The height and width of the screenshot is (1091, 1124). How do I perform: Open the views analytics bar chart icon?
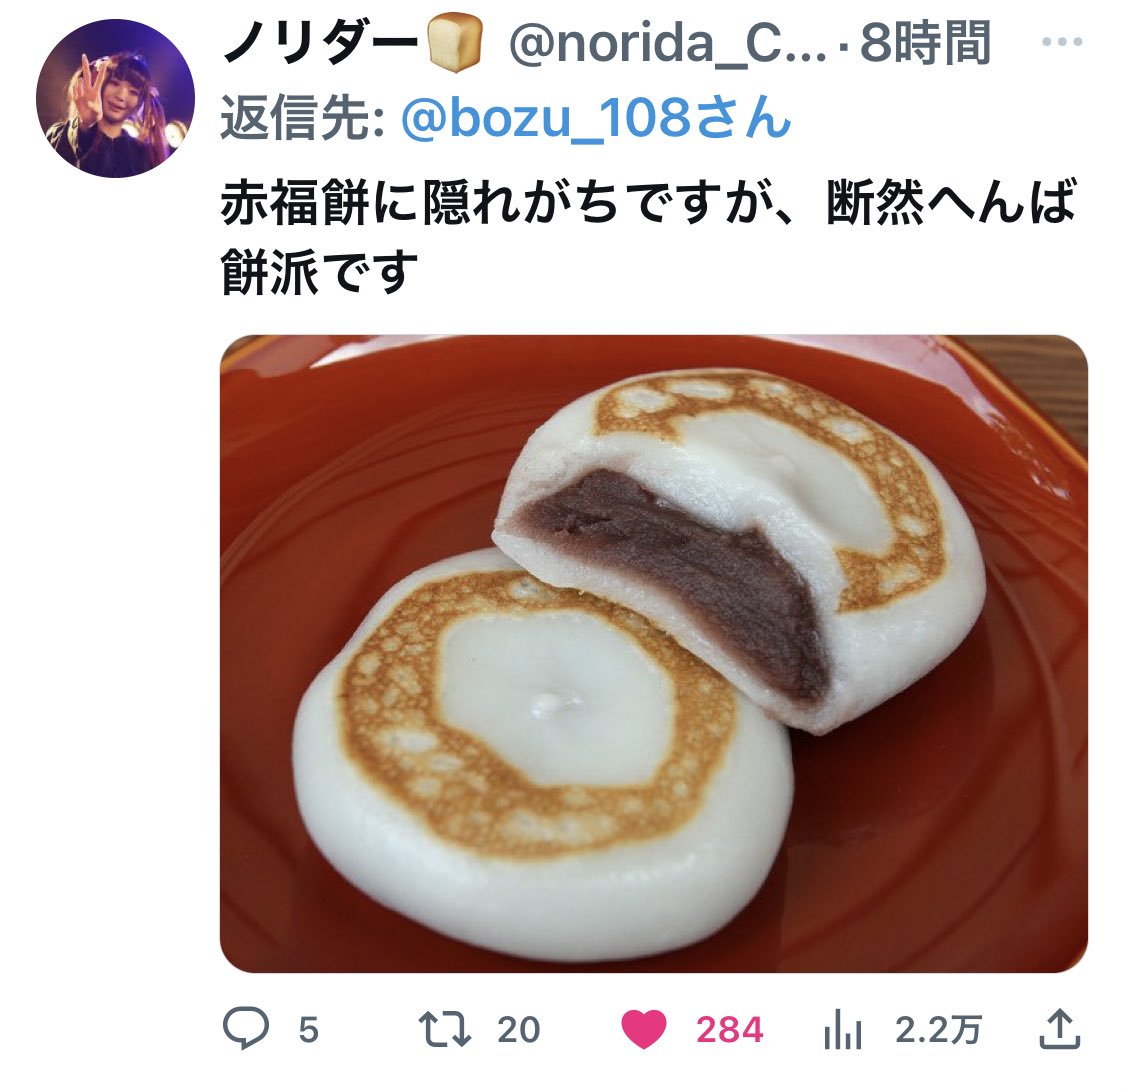point(842,1029)
